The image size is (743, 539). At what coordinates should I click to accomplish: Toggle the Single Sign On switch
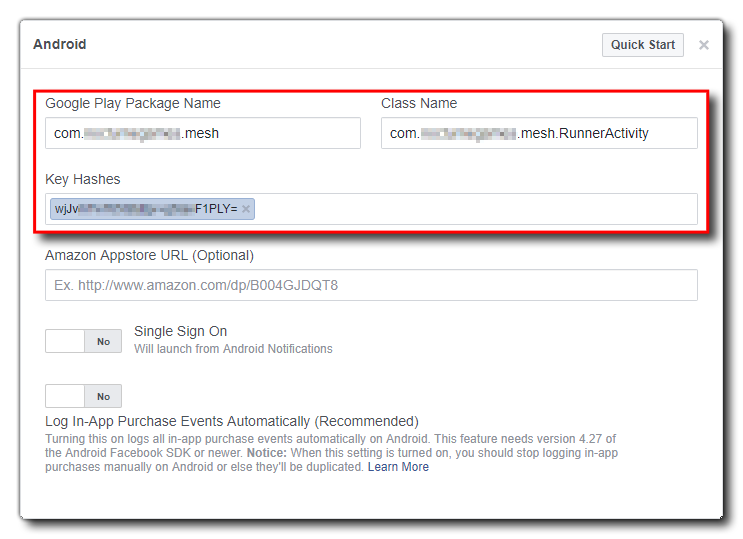coord(83,341)
